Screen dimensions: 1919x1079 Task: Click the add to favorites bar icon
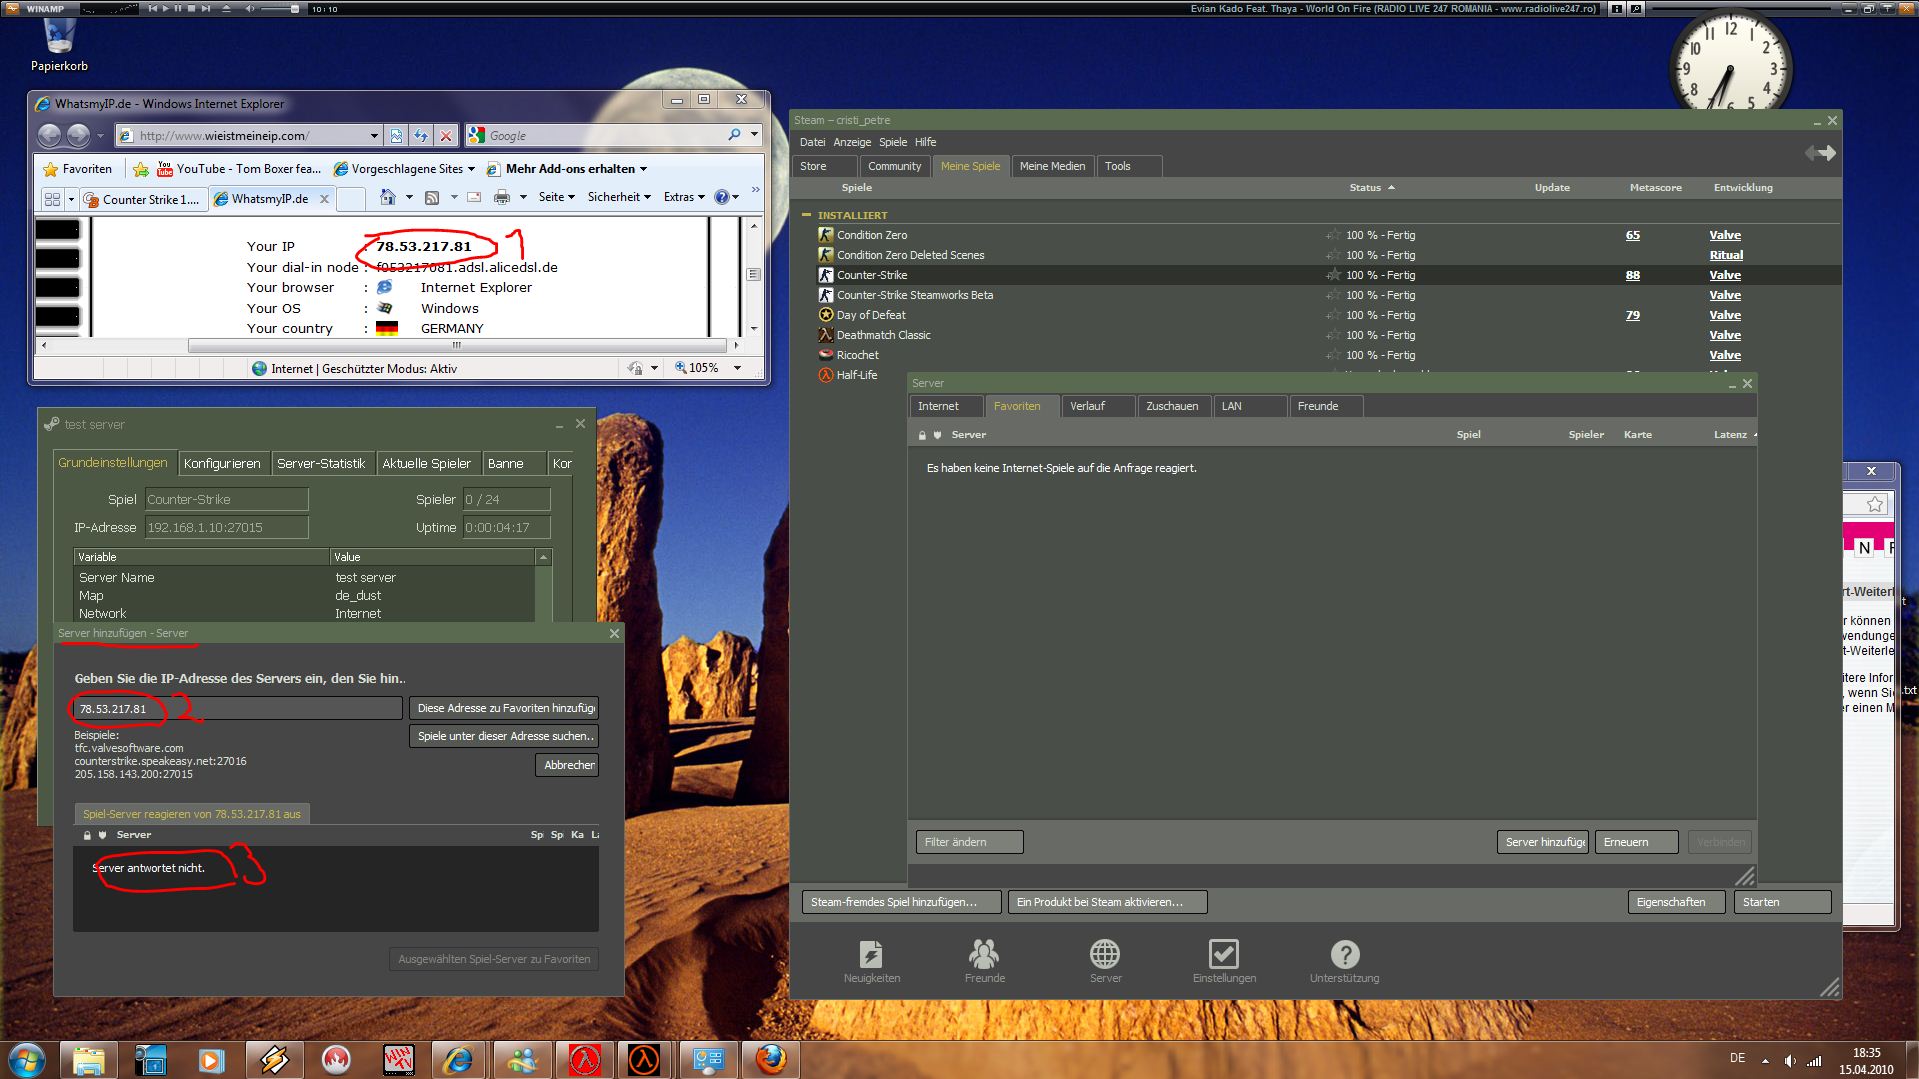[141, 169]
